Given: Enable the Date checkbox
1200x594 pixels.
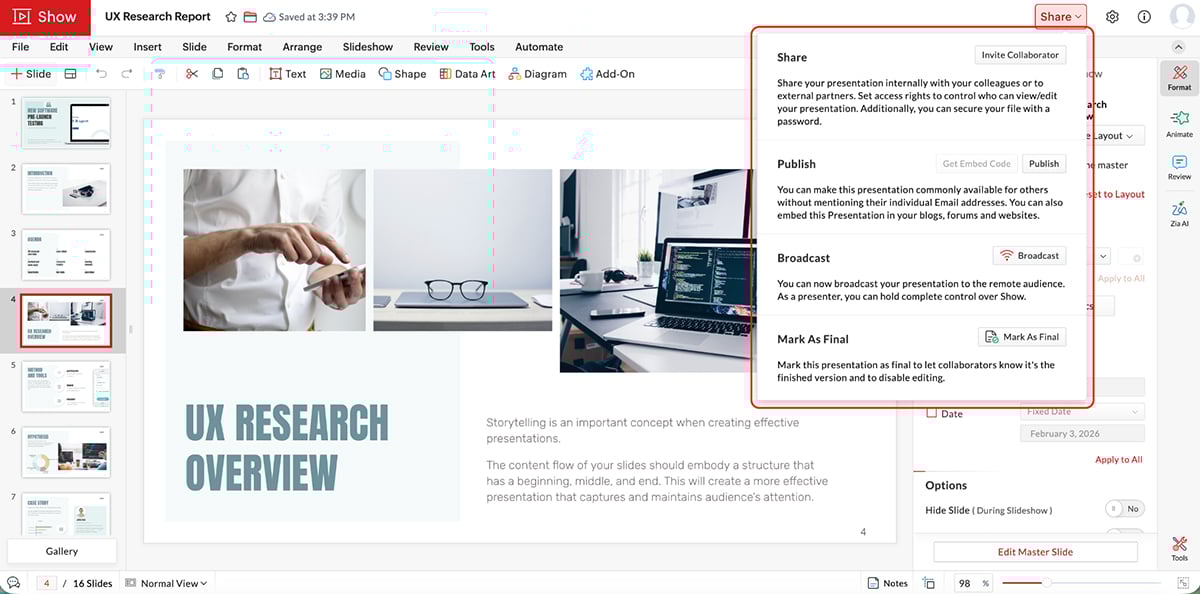Looking at the screenshot, I should click(x=932, y=413).
